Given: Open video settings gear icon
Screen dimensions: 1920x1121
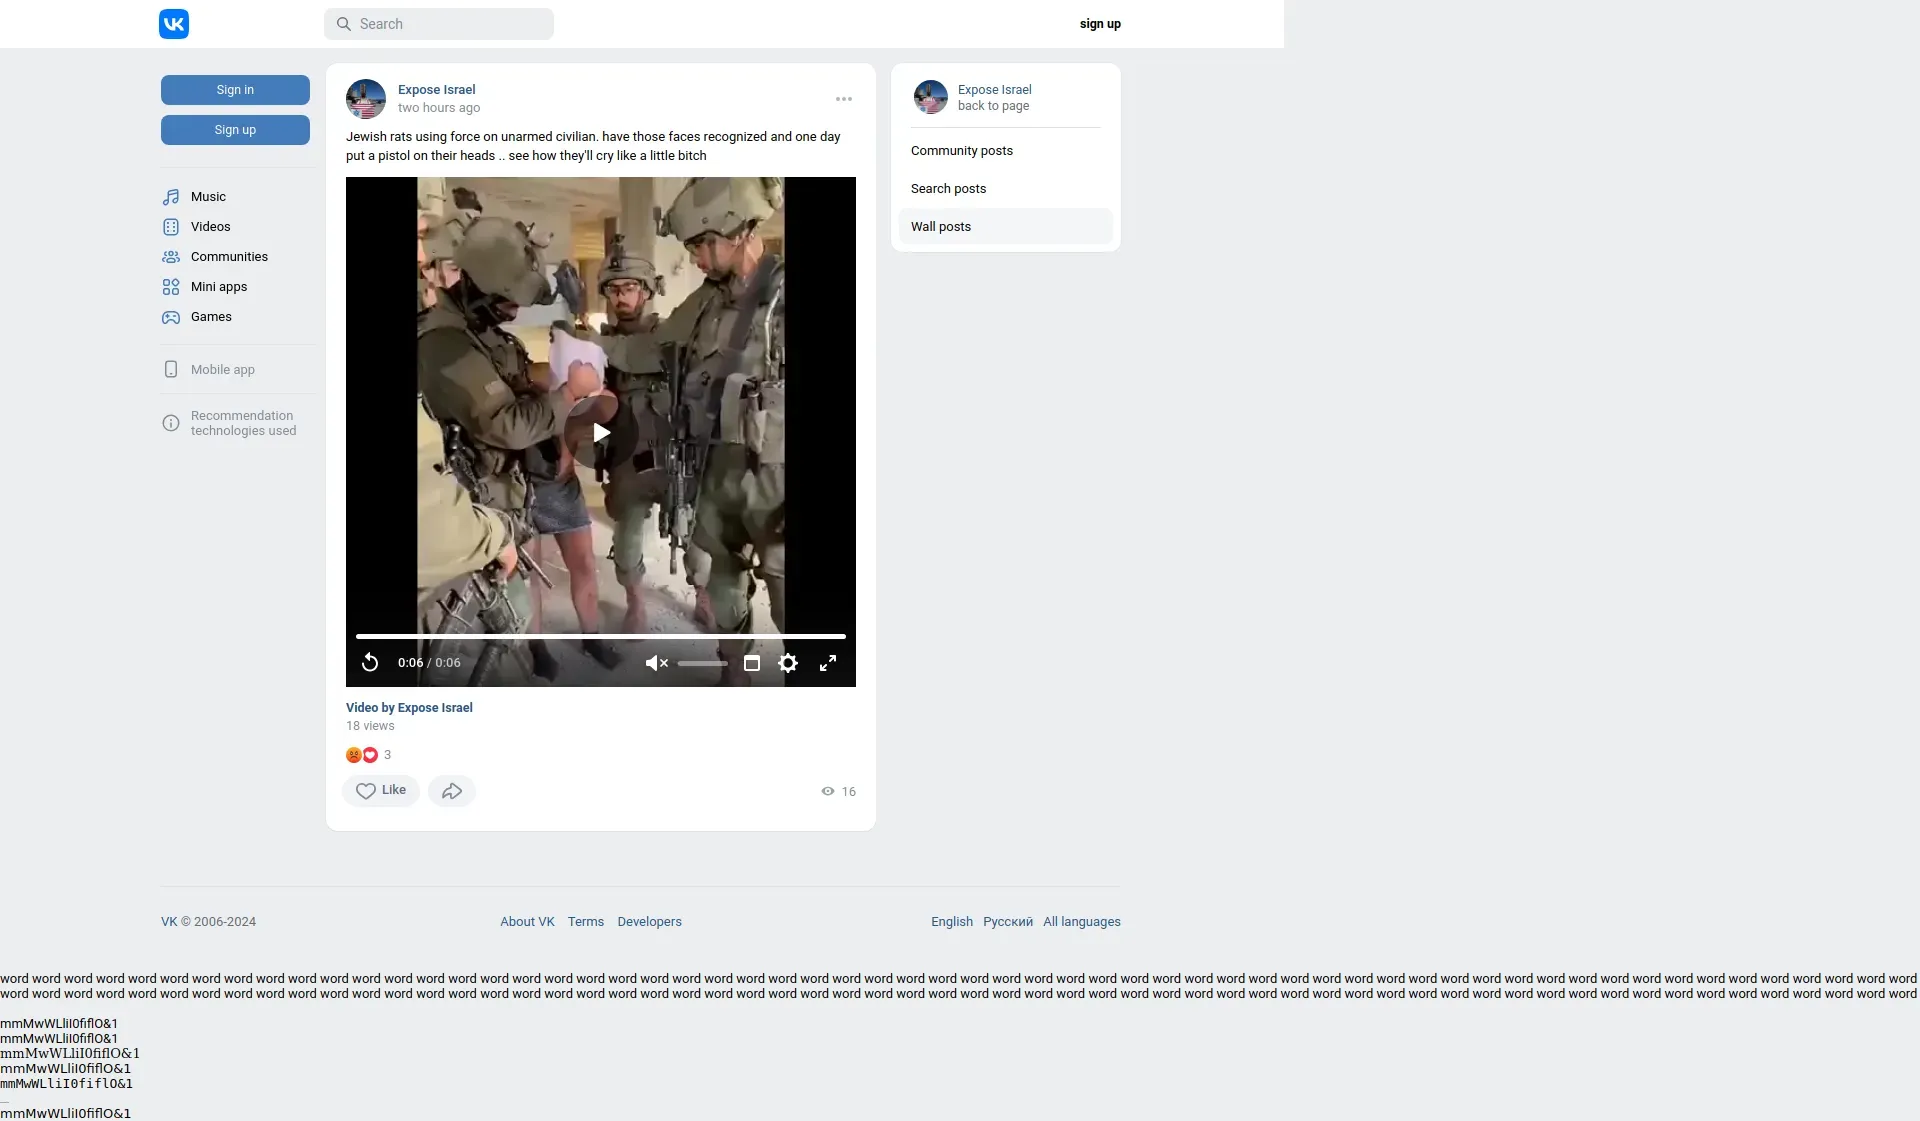Looking at the screenshot, I should point(788,663).
